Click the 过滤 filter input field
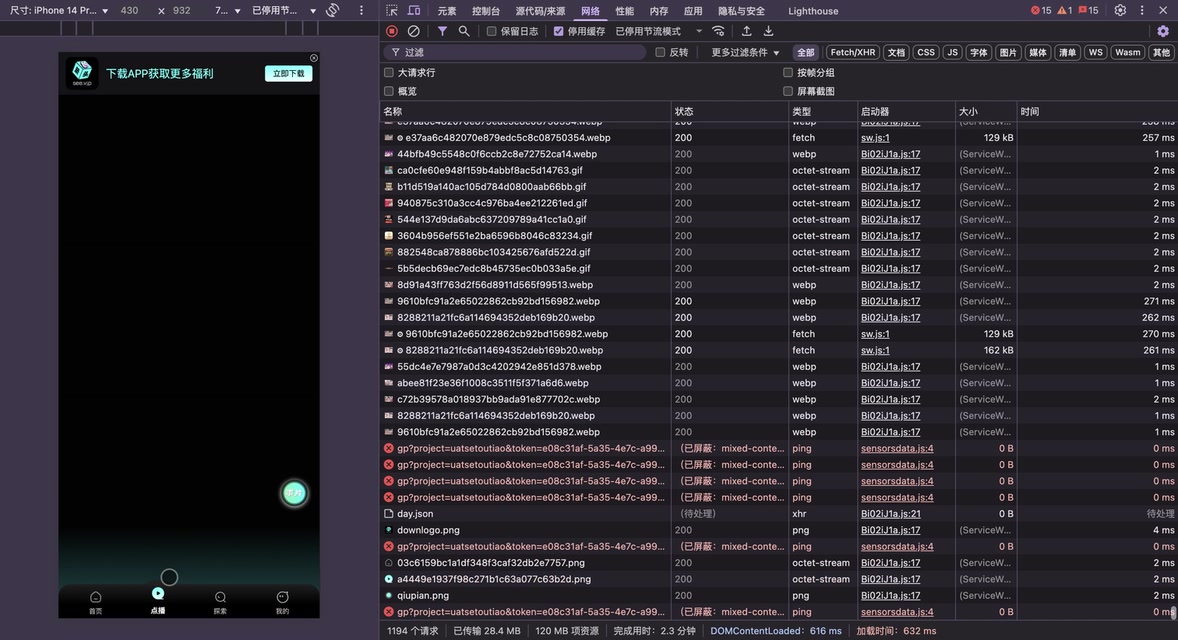The image size is (1178, 640). pos(520,52)
